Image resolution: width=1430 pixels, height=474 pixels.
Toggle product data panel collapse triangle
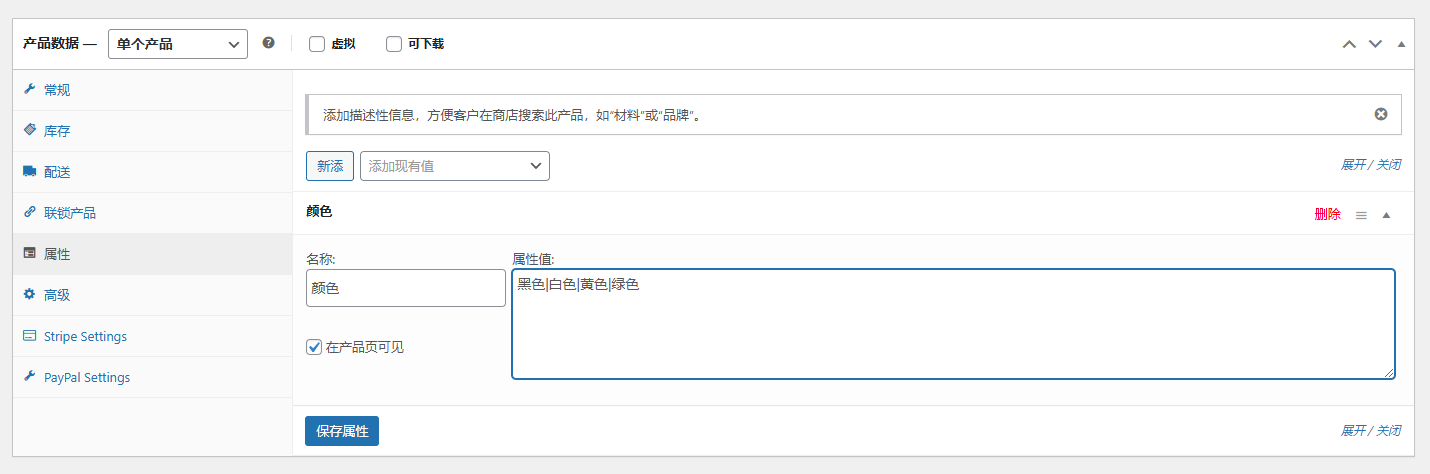[1401, 44]
